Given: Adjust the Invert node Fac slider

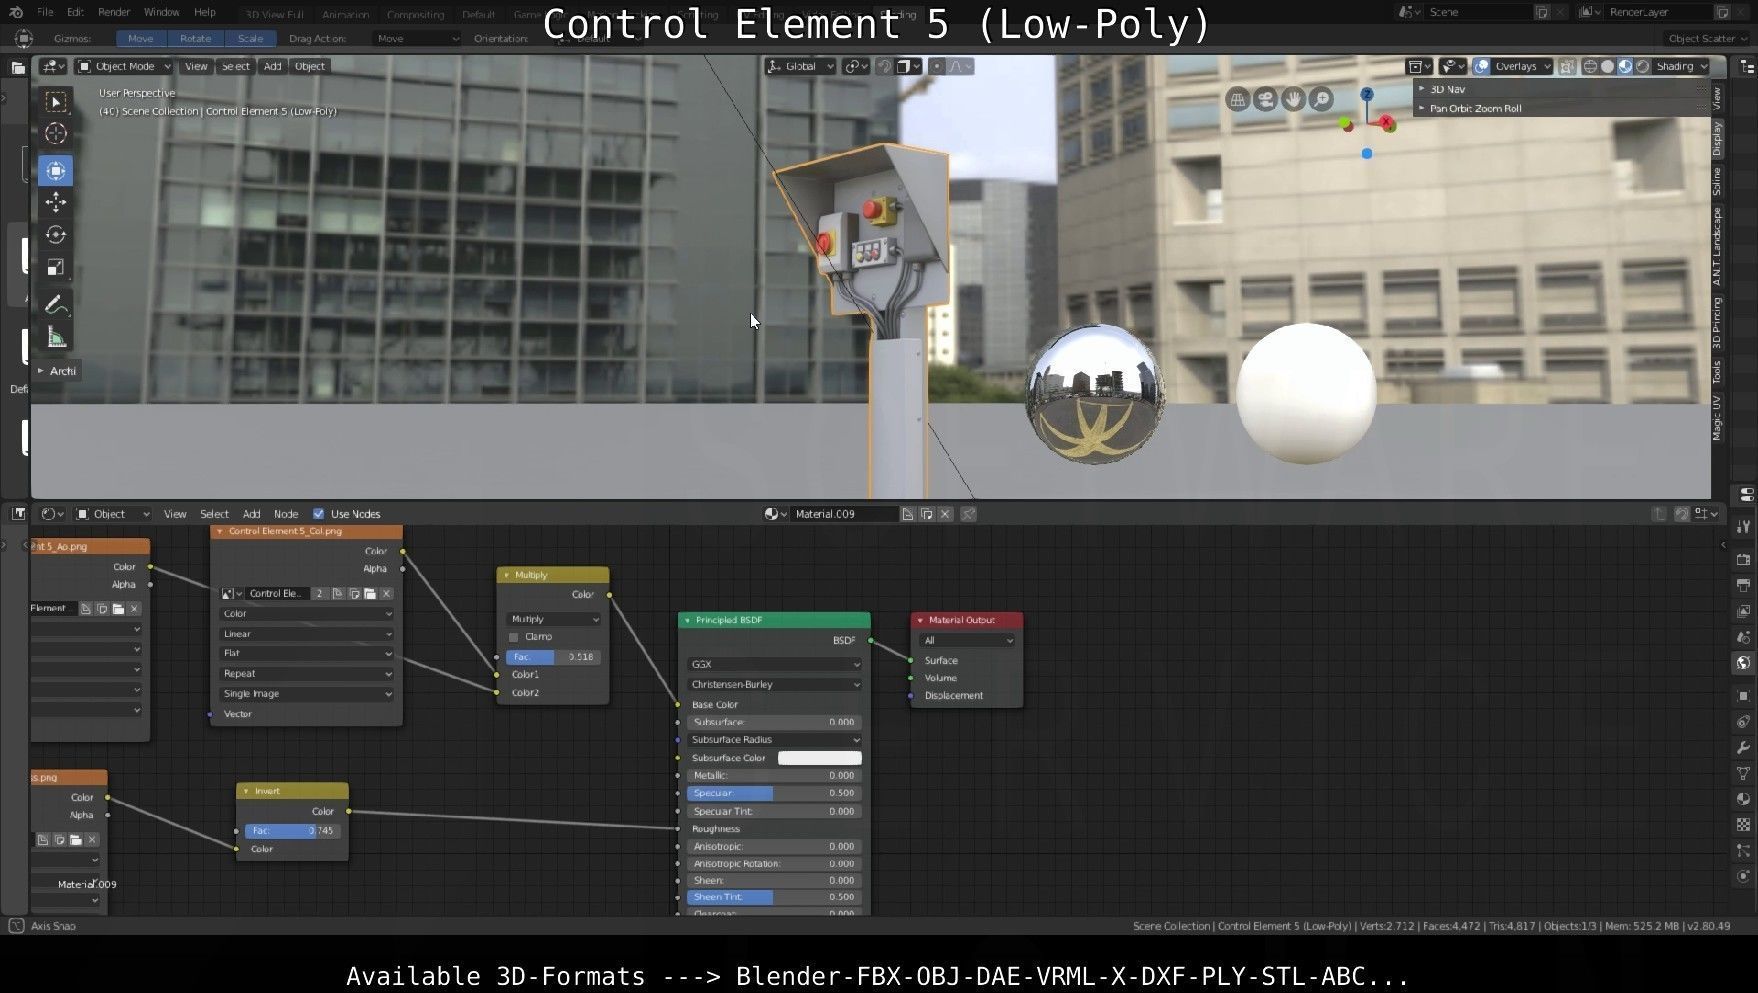Looking at the screenshot, I should (x=291, y=831).
